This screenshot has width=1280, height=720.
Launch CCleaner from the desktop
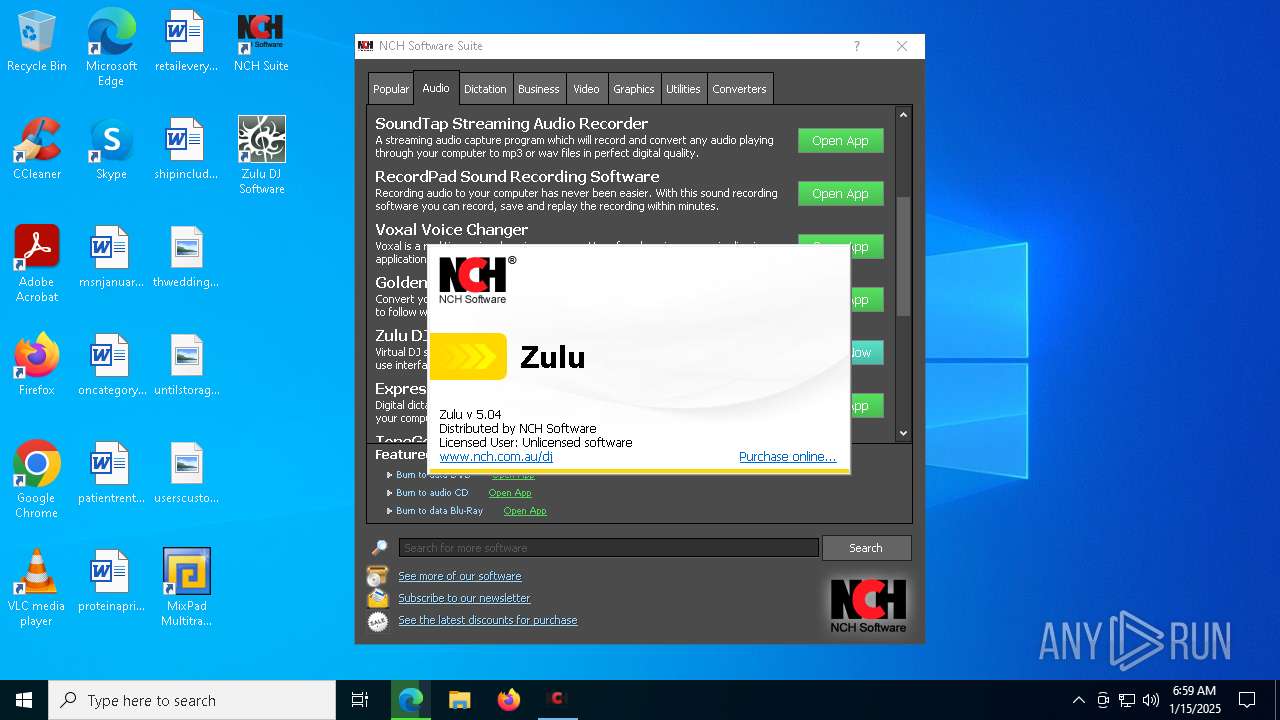pyautogui.click(x=37, y=149)
